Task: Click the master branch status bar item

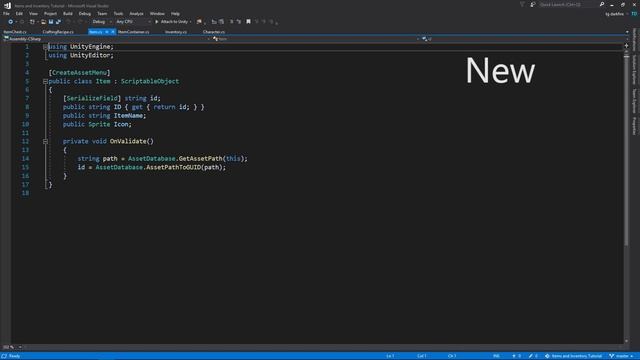Action: tap(621, 356)
